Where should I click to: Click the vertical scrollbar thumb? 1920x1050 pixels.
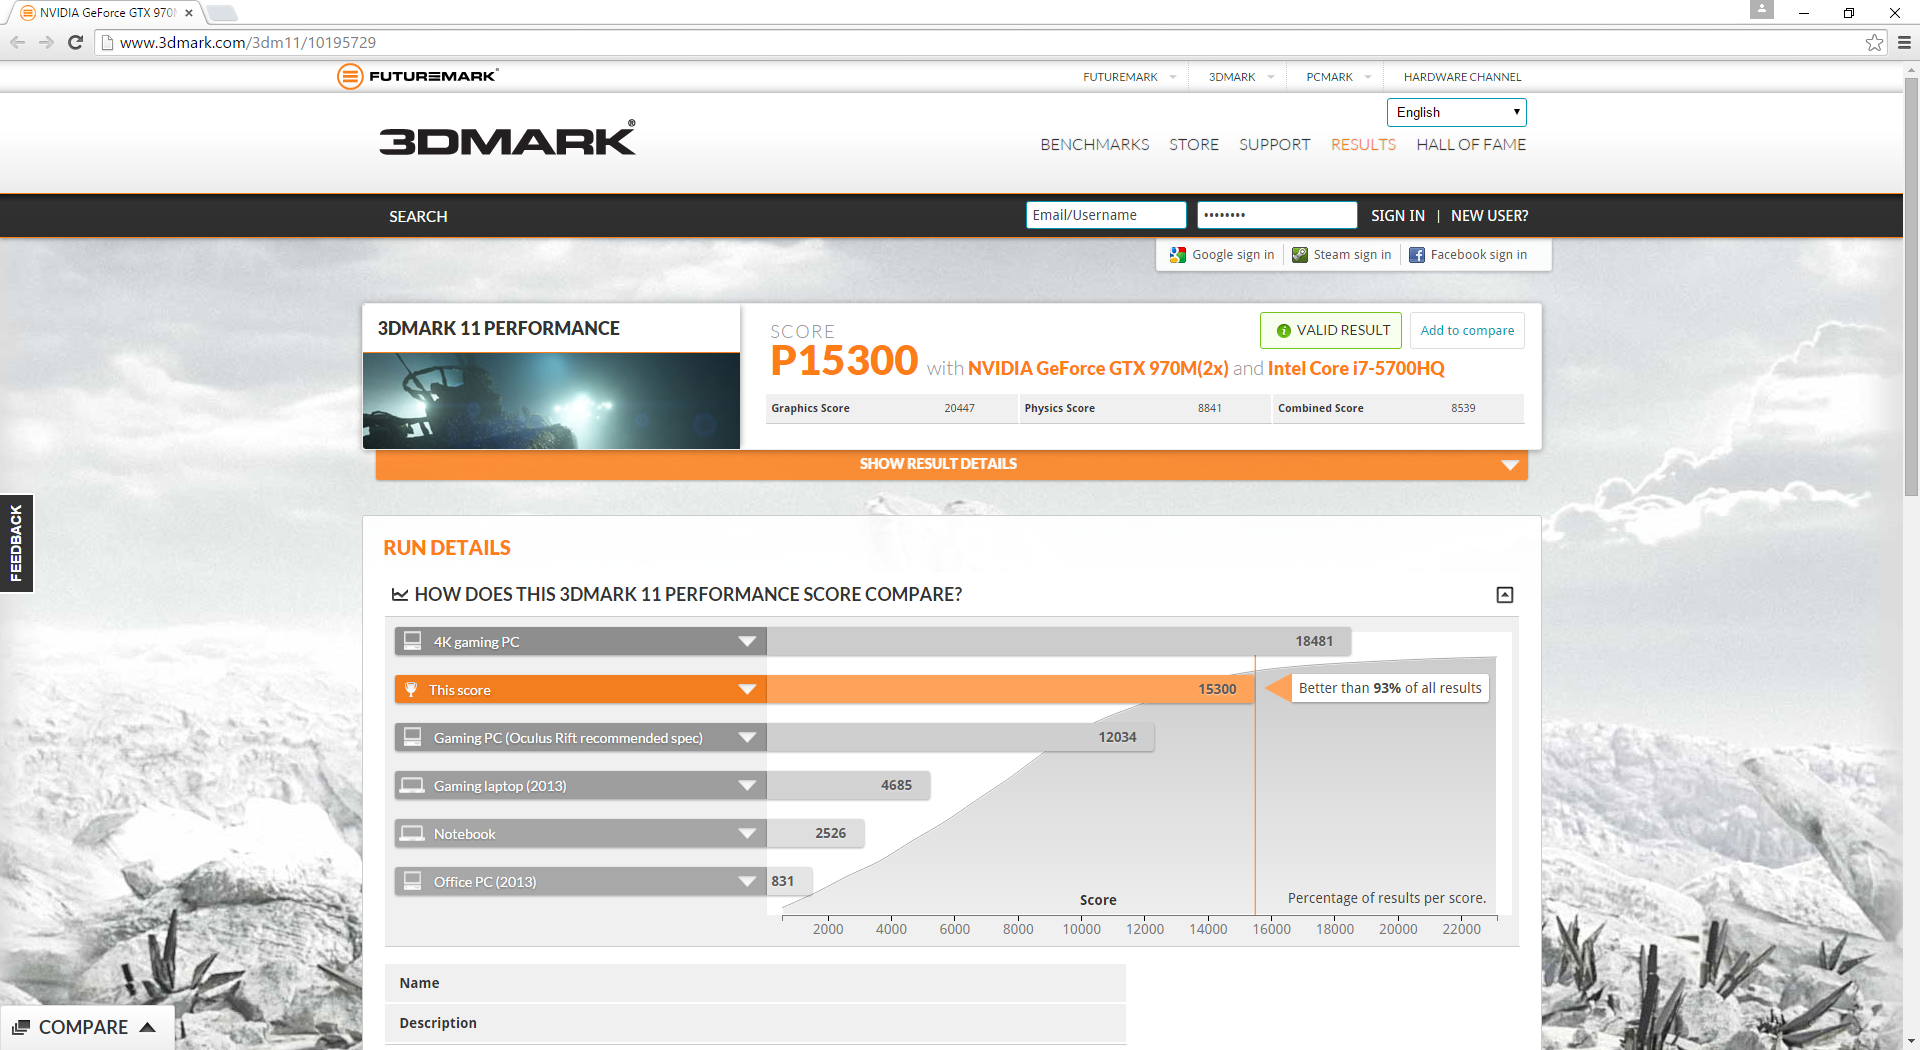click(x=1911, y=285)
